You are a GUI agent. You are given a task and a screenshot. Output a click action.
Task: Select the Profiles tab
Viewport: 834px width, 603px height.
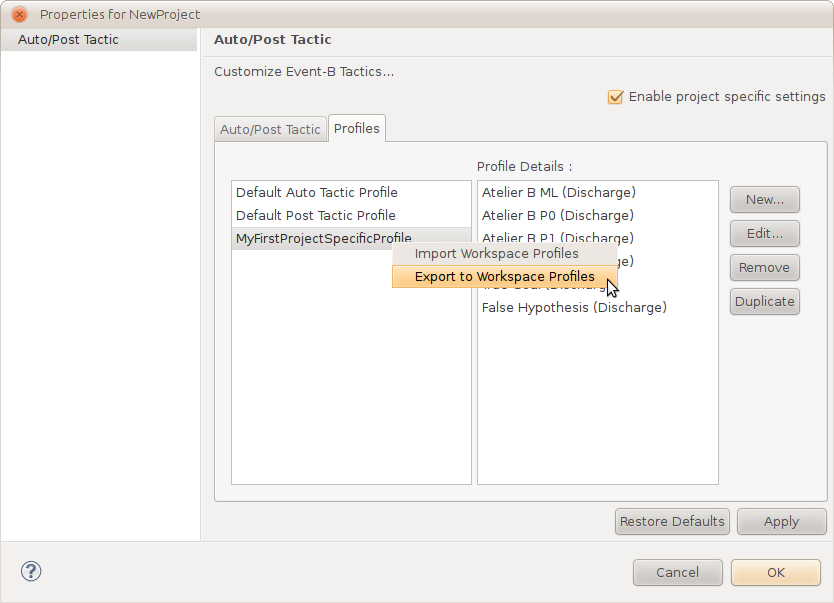tap(357, 128)
